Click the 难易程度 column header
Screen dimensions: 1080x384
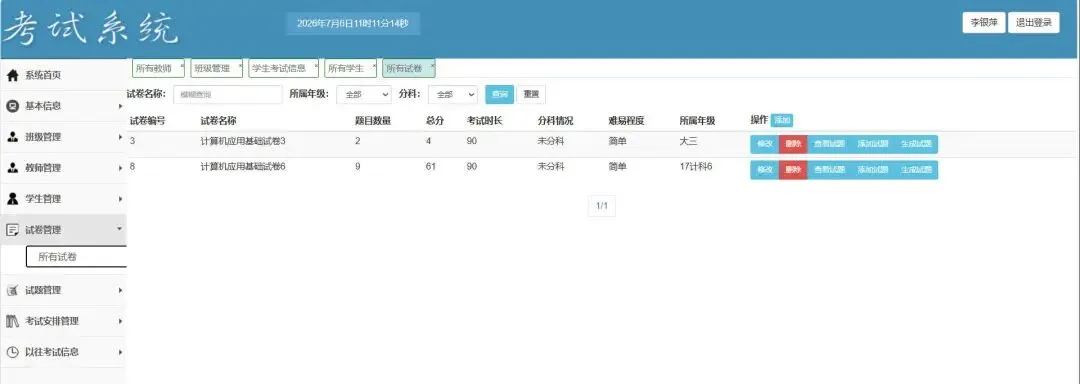(626, 120)
